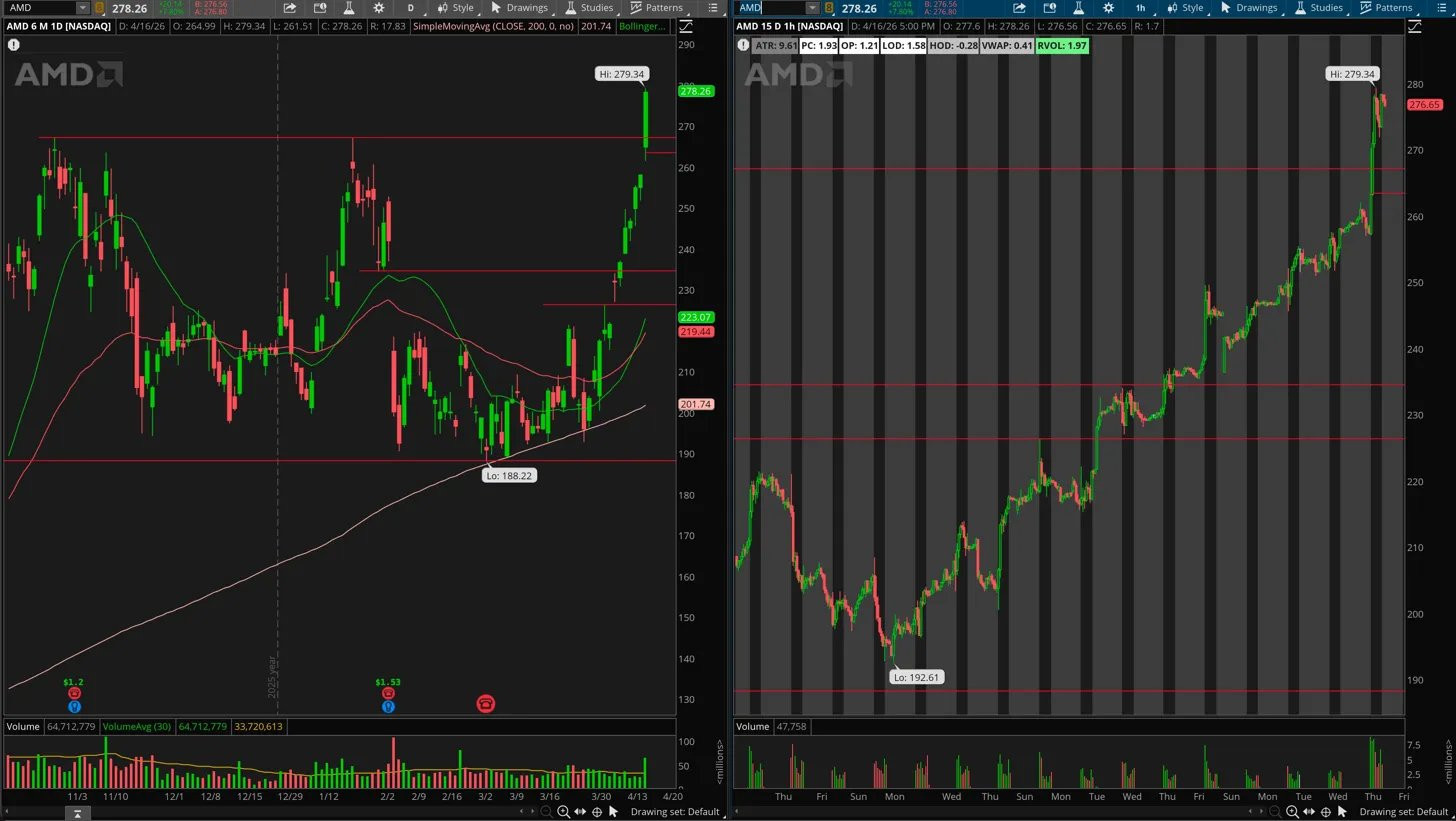Click the VolumeAvg (30) label in the left chart
Screen dimensions: 1456x821
click(x=137, y=727)
